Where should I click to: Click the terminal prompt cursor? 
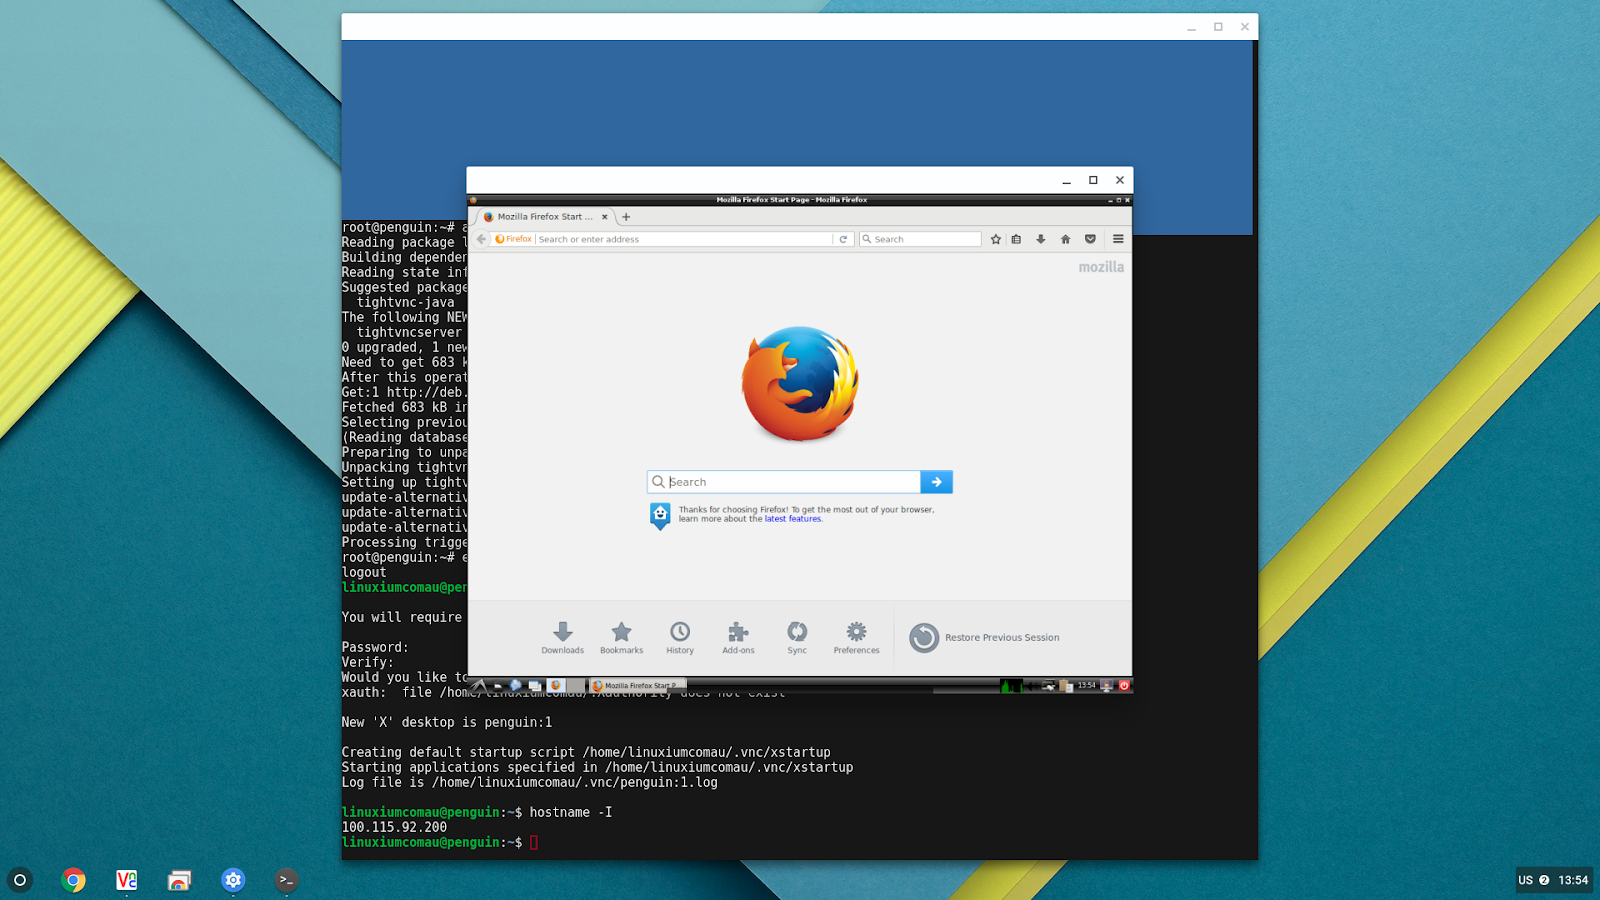tap(534, 842)
